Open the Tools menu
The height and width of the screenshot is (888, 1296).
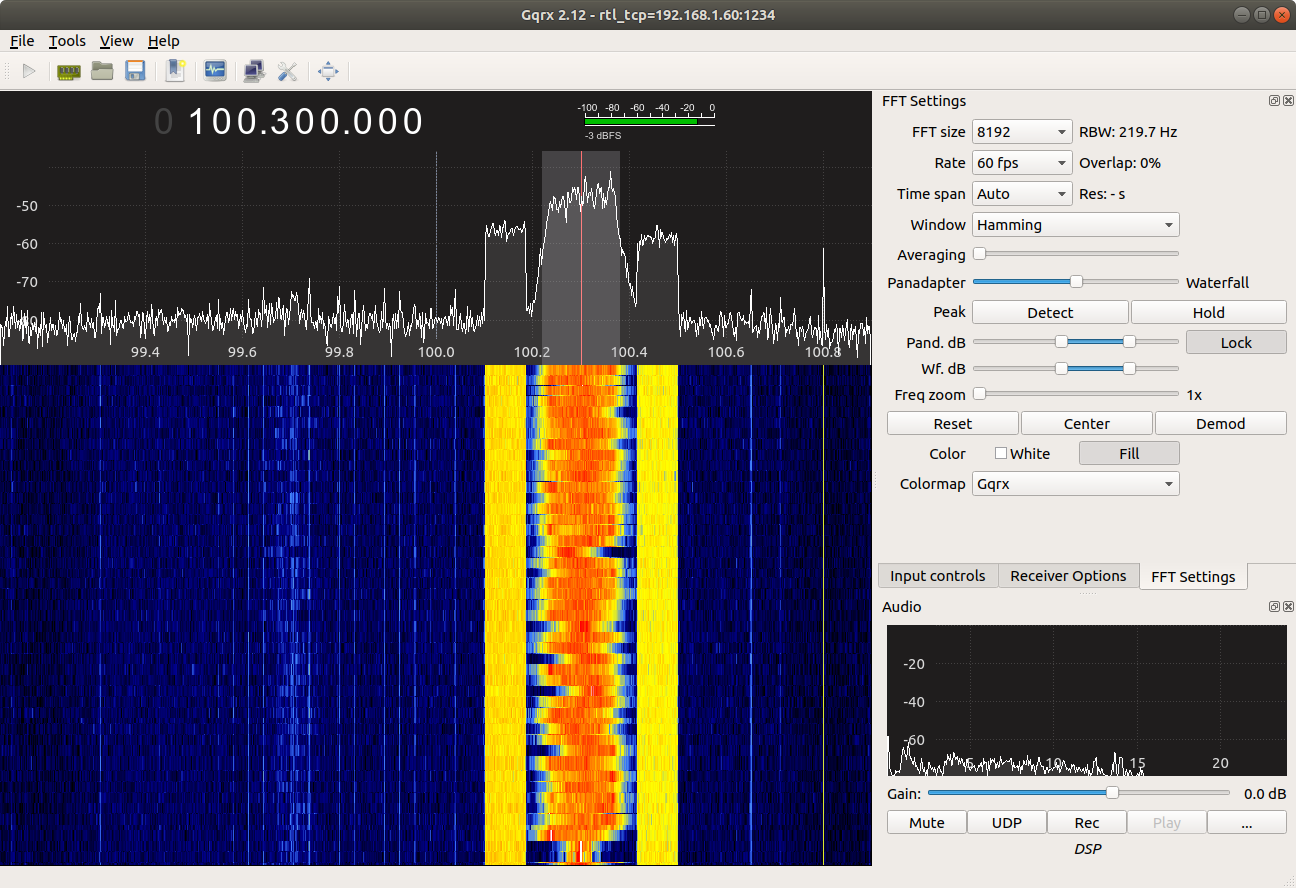click(x=67, y=41)
